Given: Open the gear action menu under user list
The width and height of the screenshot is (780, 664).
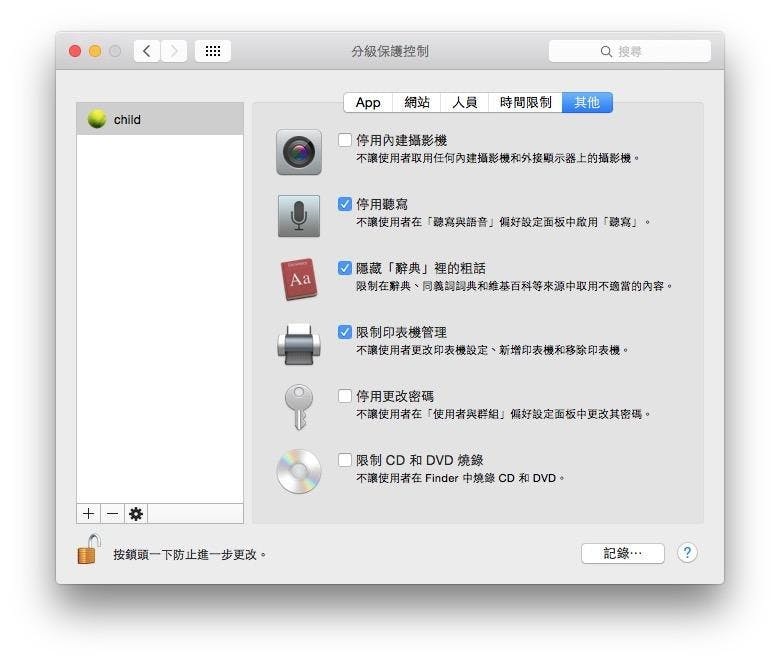Looking at the screenshot, I should click(136, 513).
